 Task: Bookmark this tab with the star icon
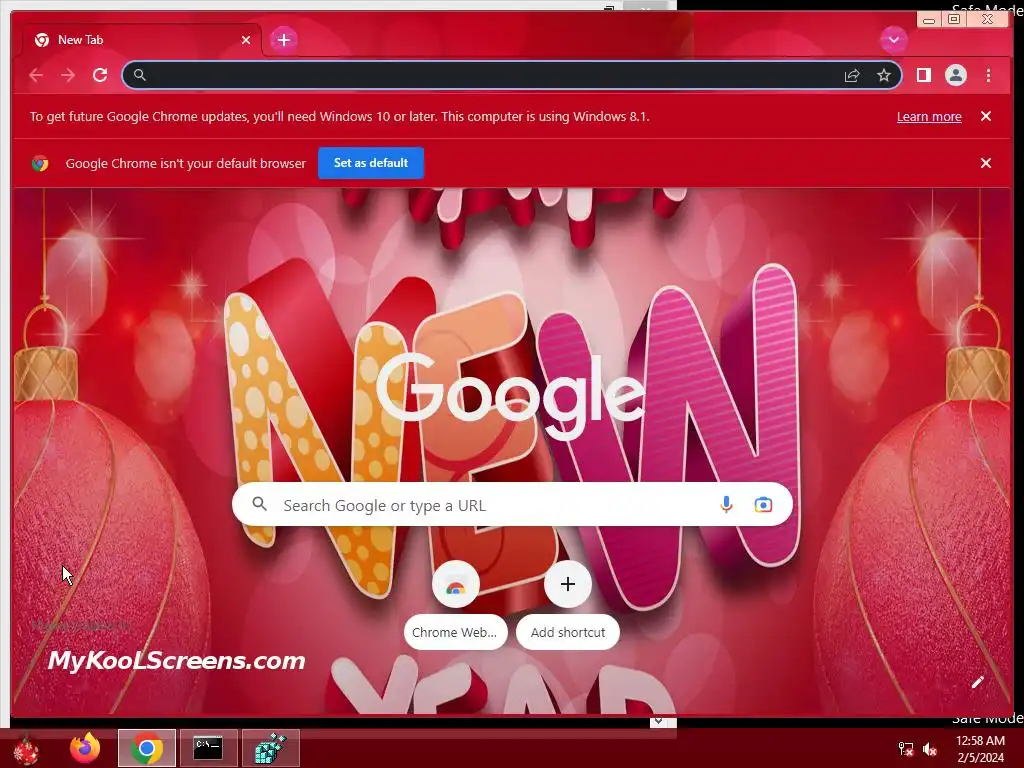coord(884,76)
